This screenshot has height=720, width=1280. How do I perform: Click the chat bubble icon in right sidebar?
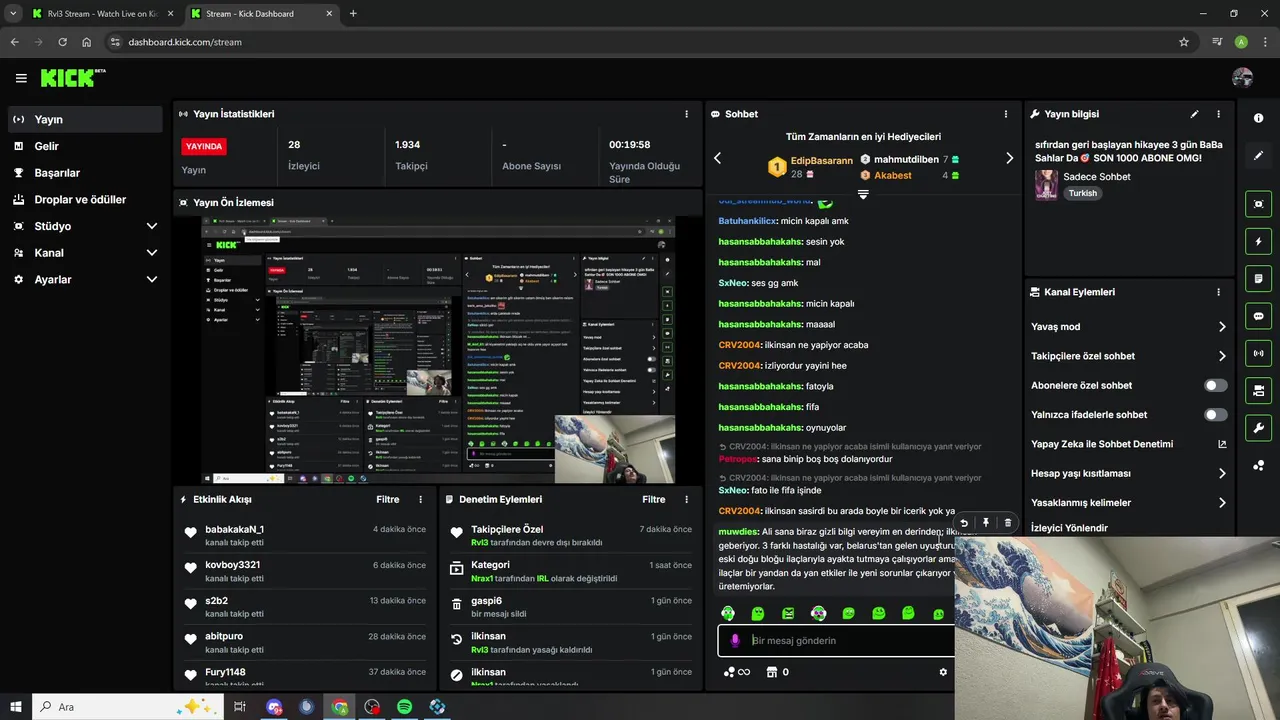1258,316
